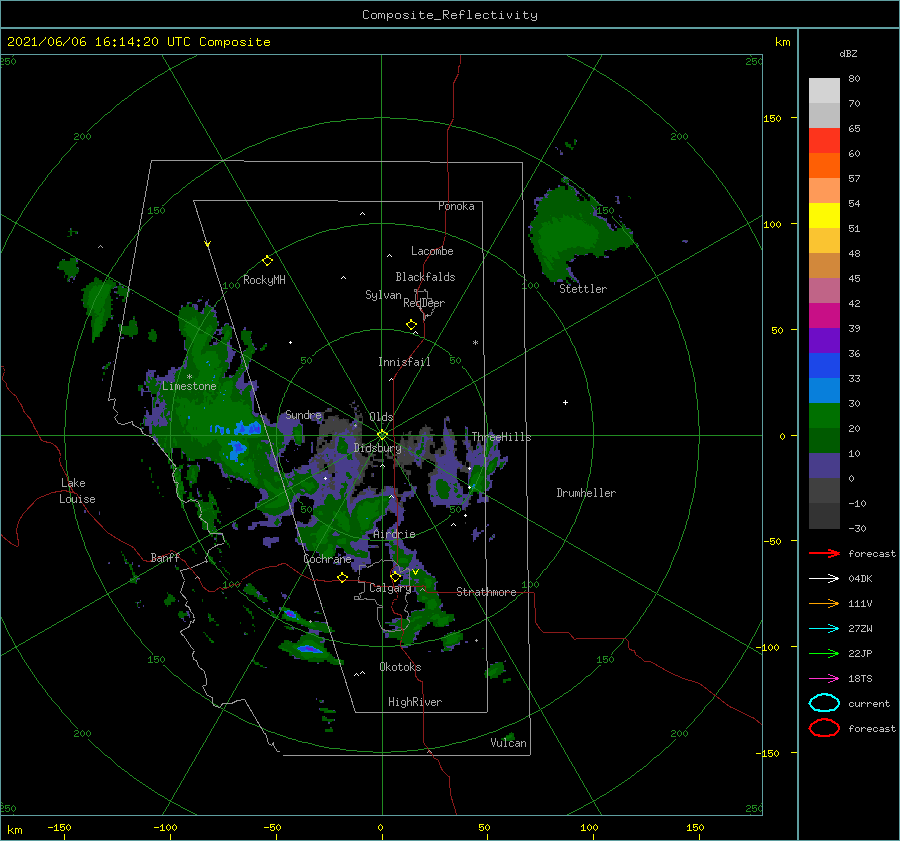Click the cyan current ellipse icon
Screen dimensions: 900x841
tap(824, 703)
